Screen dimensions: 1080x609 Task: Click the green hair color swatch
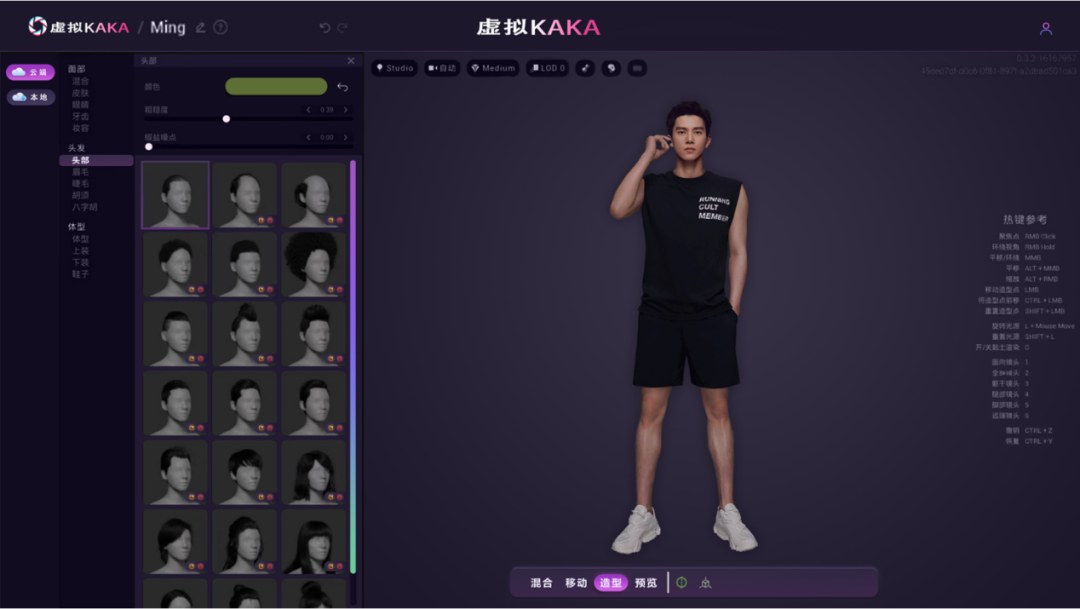[276, 86]
